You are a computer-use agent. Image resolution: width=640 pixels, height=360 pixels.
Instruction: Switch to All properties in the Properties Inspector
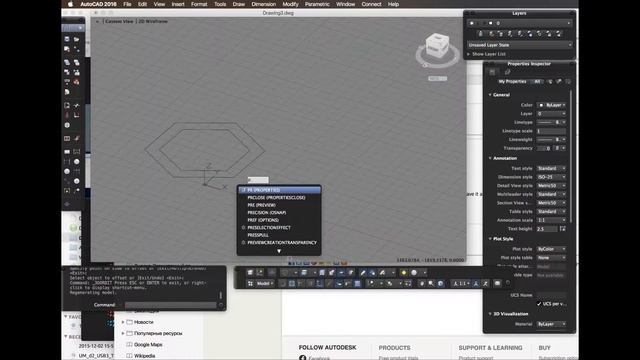point(537,82)
